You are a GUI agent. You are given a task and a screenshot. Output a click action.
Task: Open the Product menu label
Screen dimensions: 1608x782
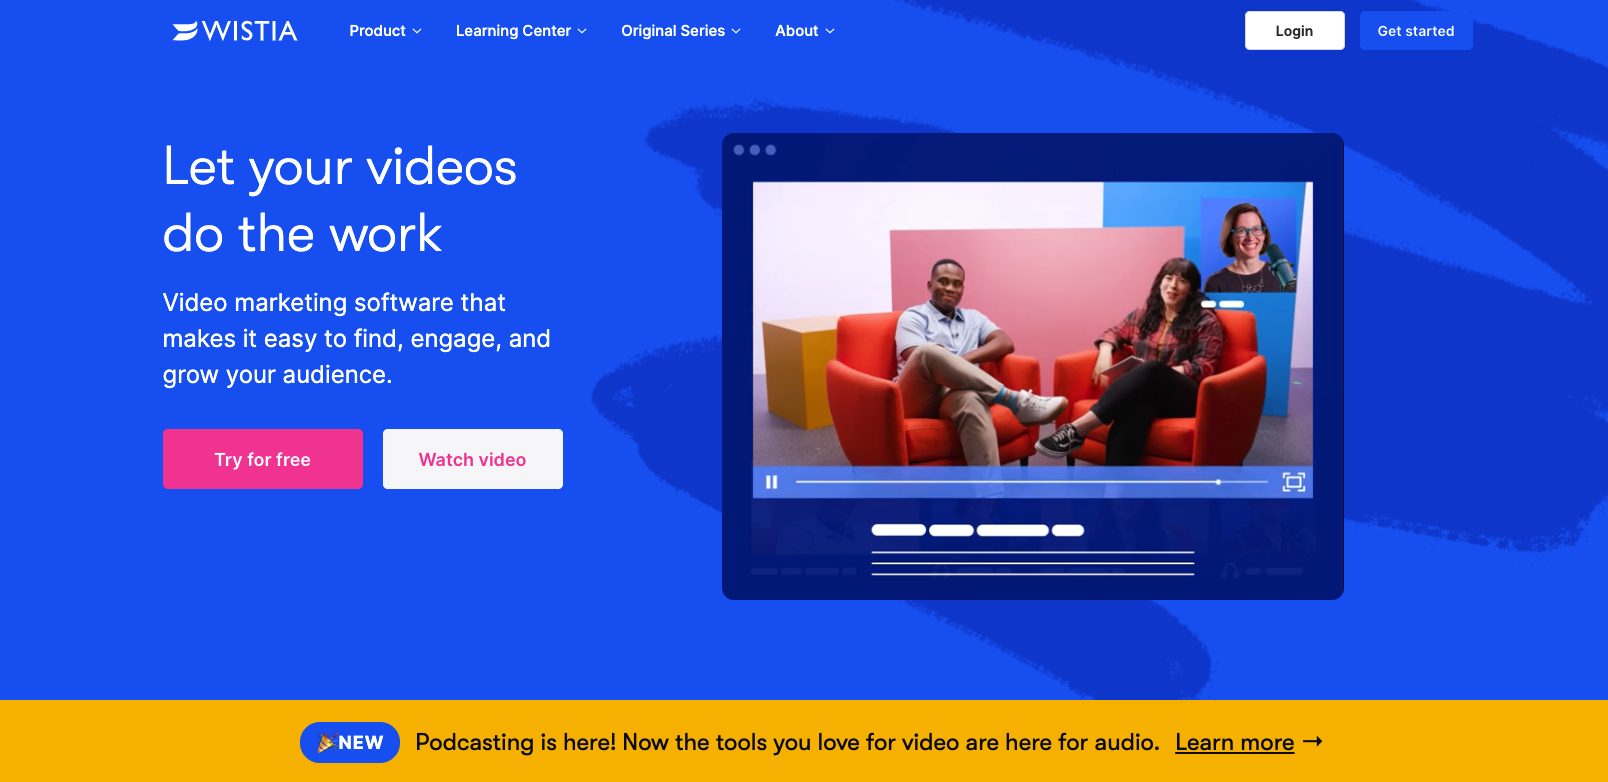(377, 31)
